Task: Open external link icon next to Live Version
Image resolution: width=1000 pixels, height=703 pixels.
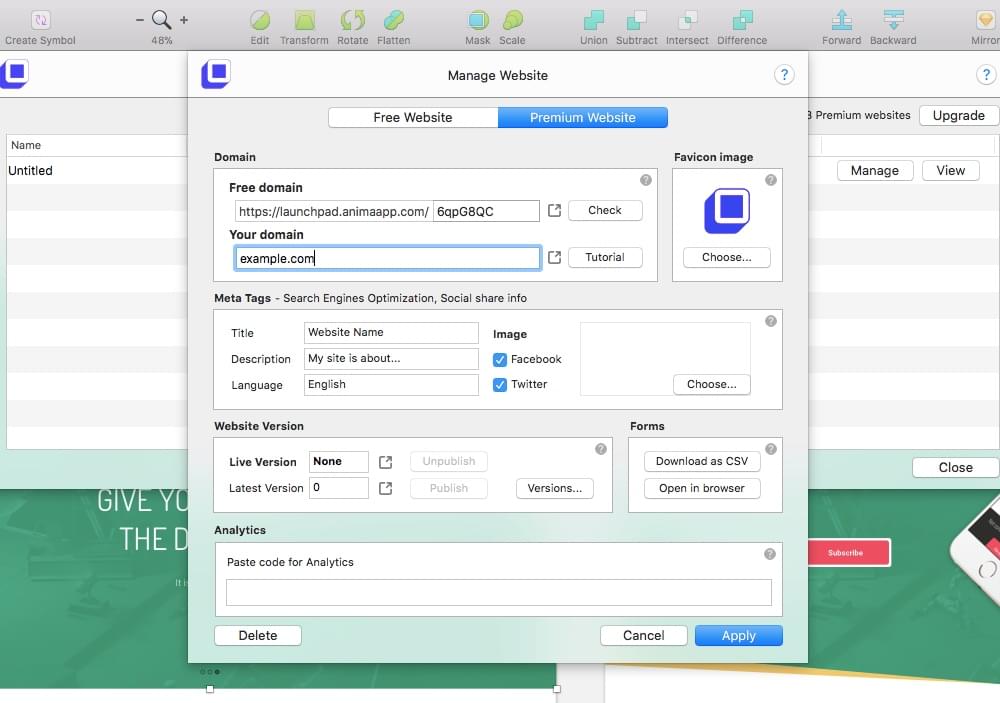Action: point(386,462)
